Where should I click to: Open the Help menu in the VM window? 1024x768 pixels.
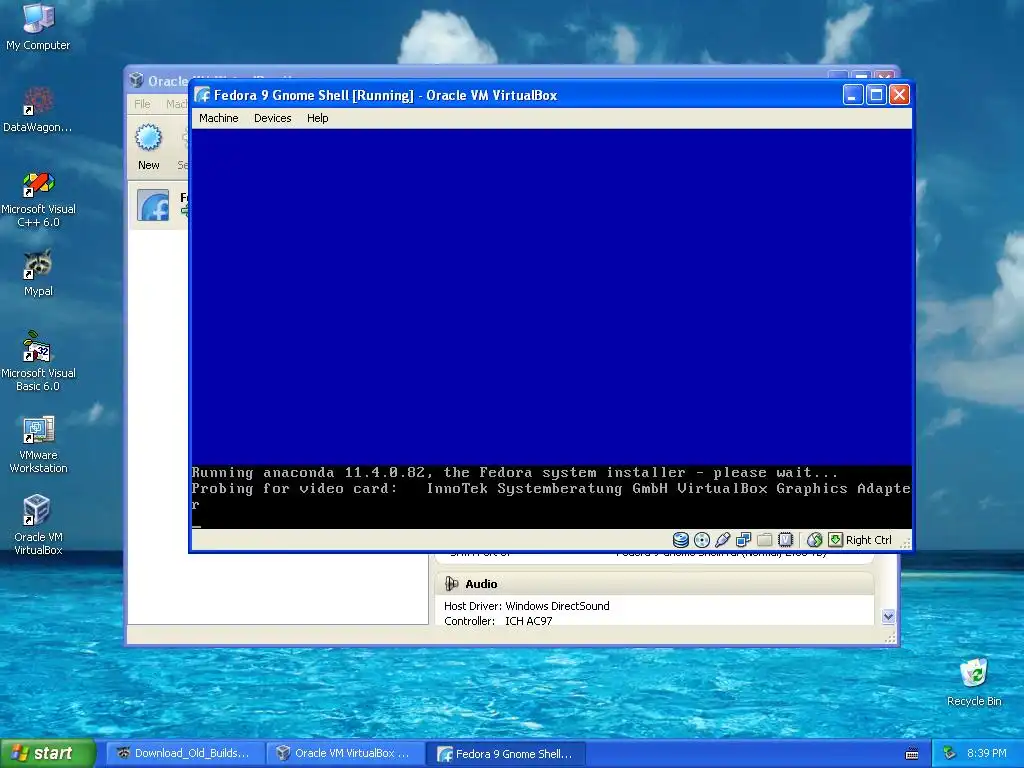pos(317,118)
